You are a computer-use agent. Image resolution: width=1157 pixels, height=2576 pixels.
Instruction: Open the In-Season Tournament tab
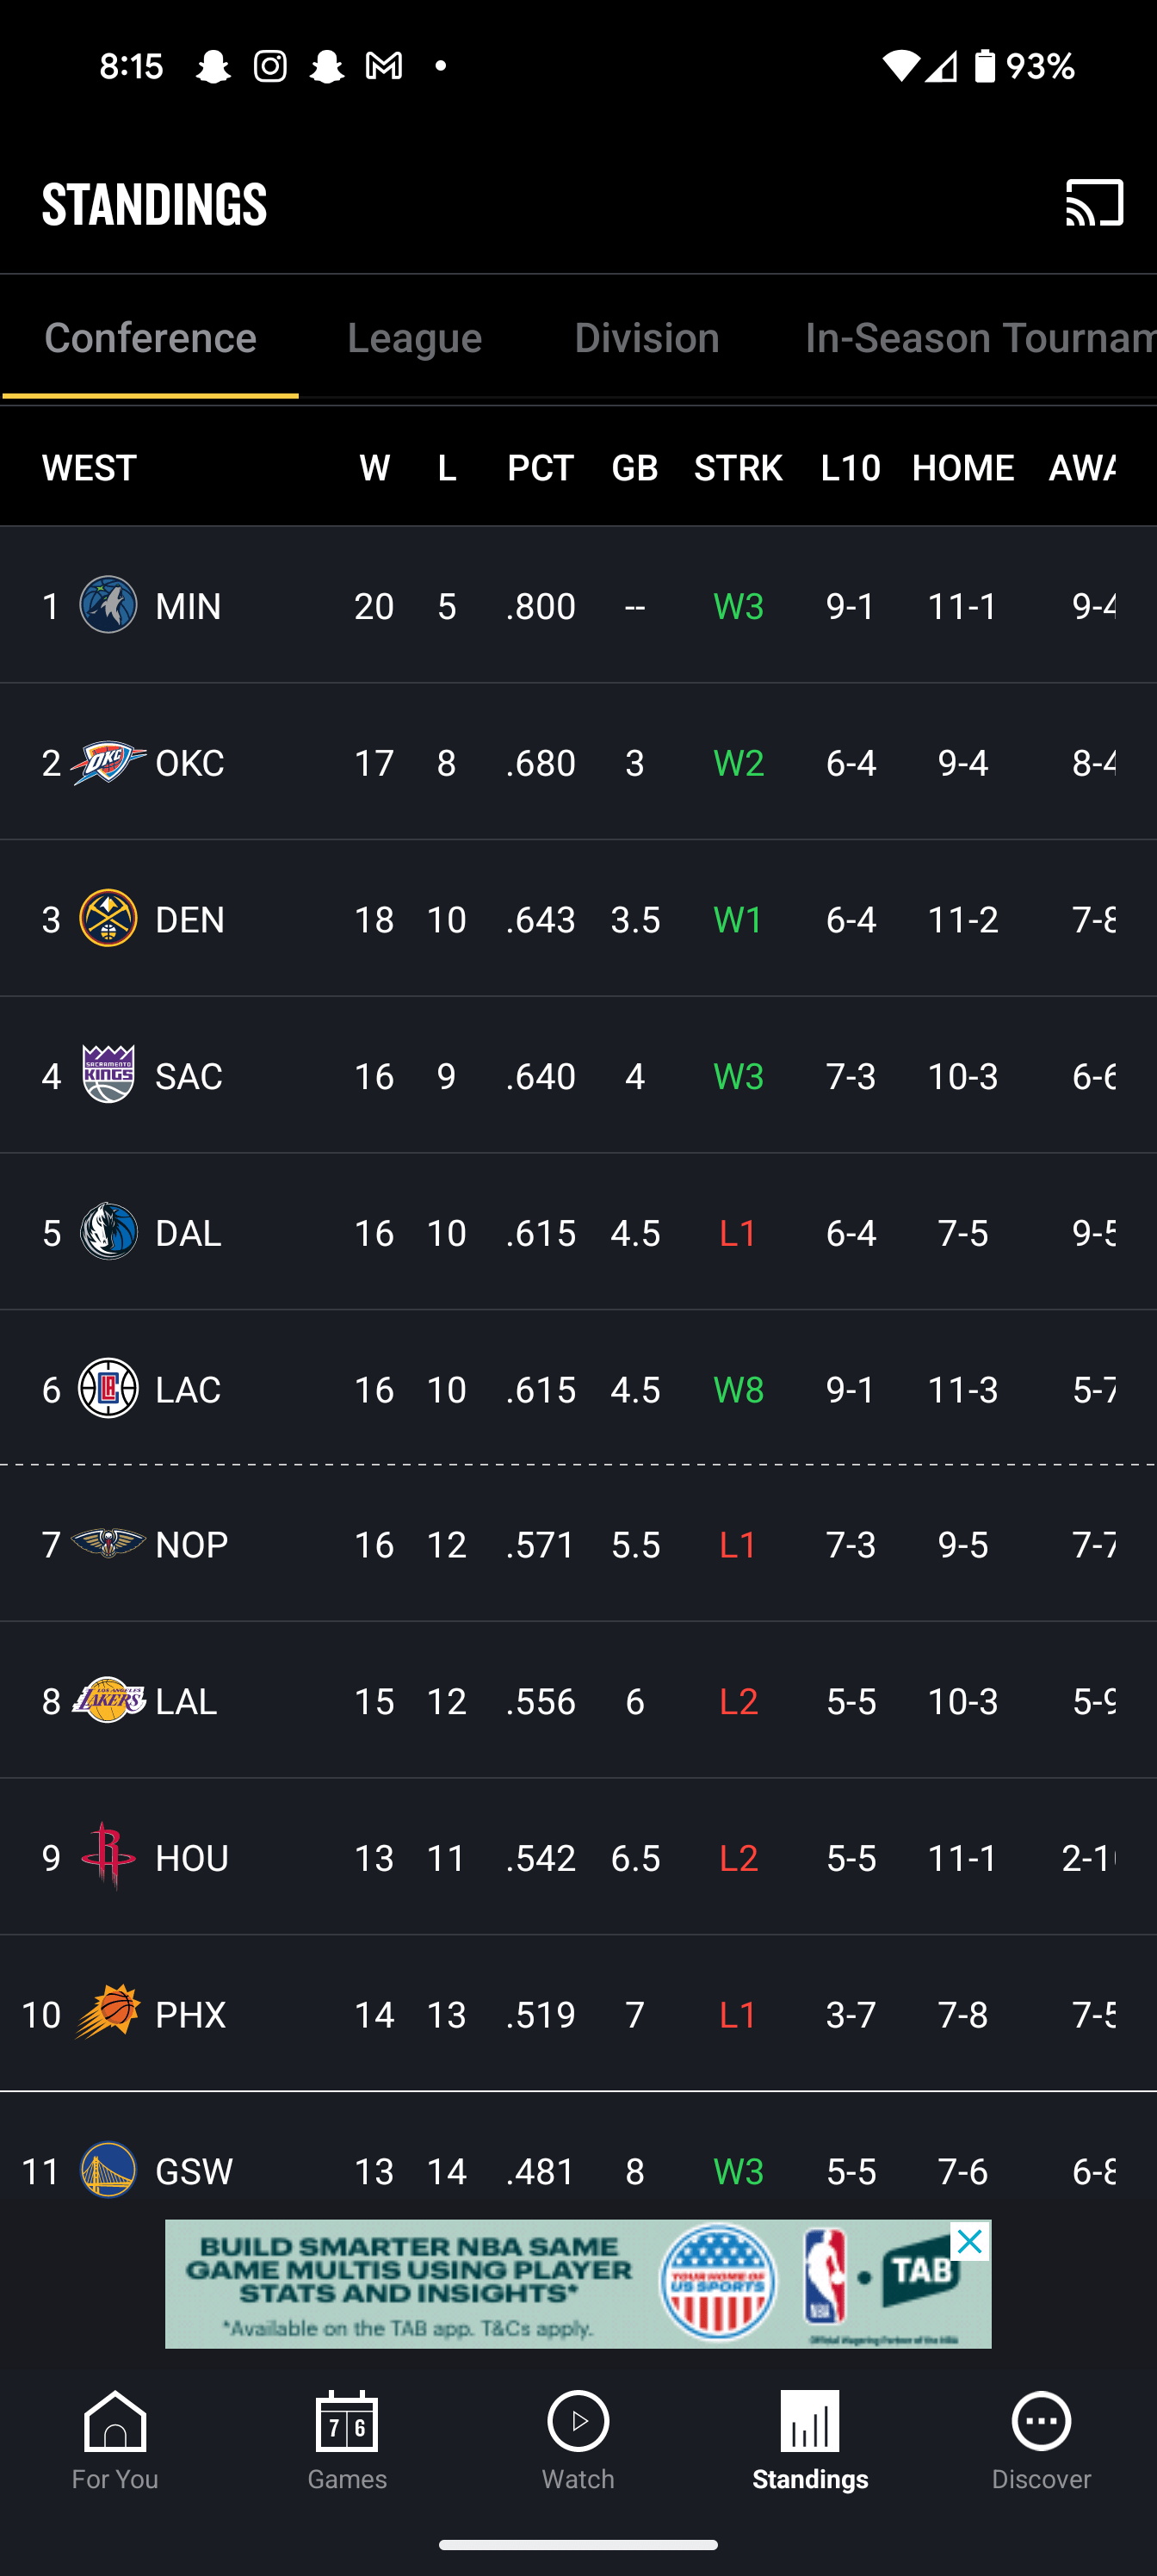(x=980, y=338)
